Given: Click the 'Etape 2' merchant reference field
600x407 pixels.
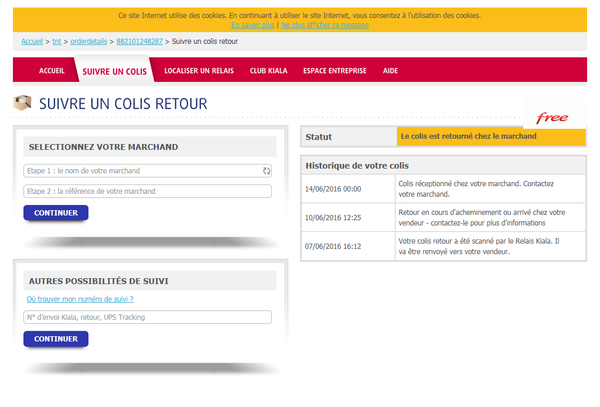Looking at the screenshot, I should [147, 191].
